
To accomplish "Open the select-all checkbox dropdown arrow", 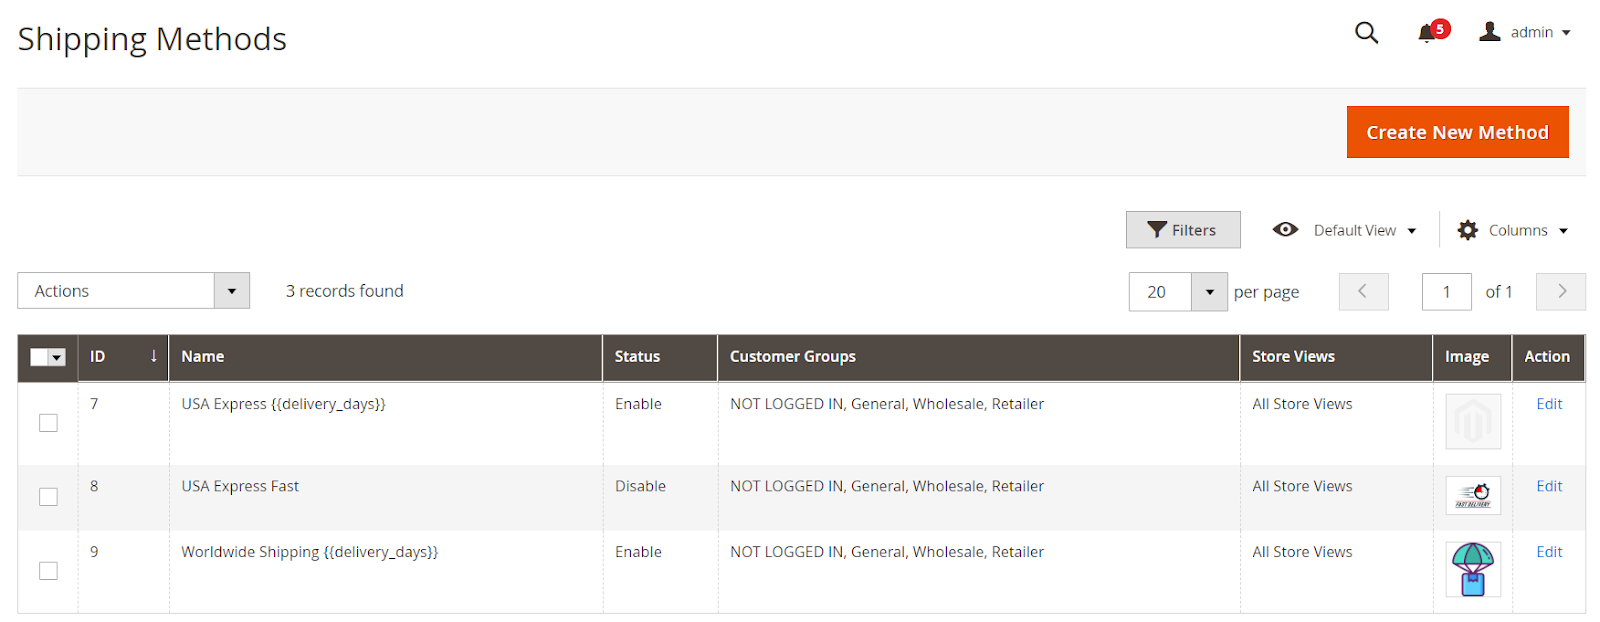I will [57, 358].
